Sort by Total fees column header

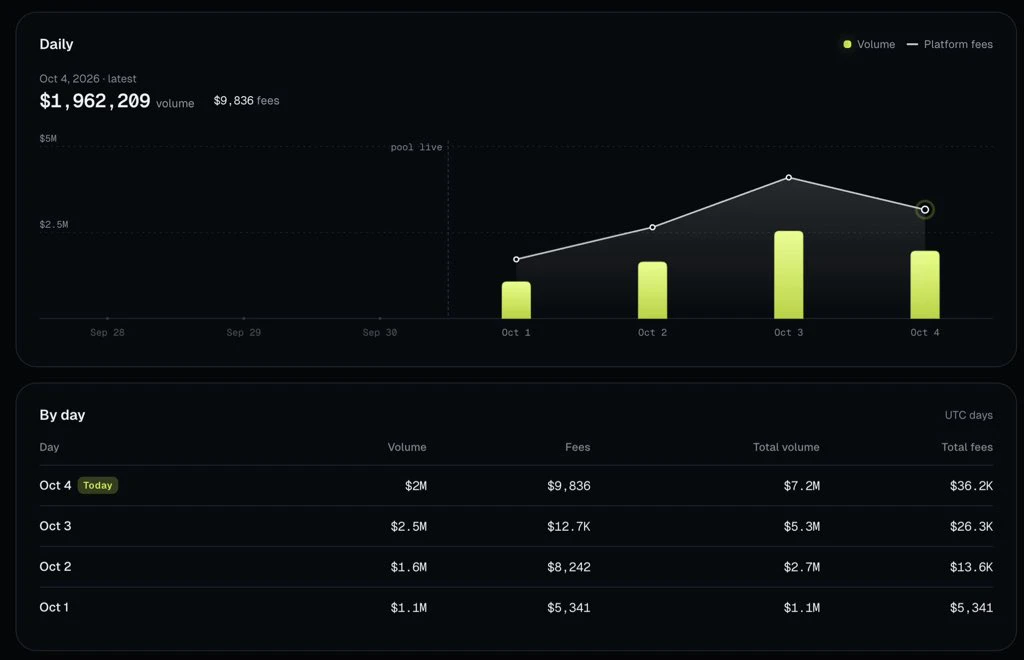click(967, 447)
